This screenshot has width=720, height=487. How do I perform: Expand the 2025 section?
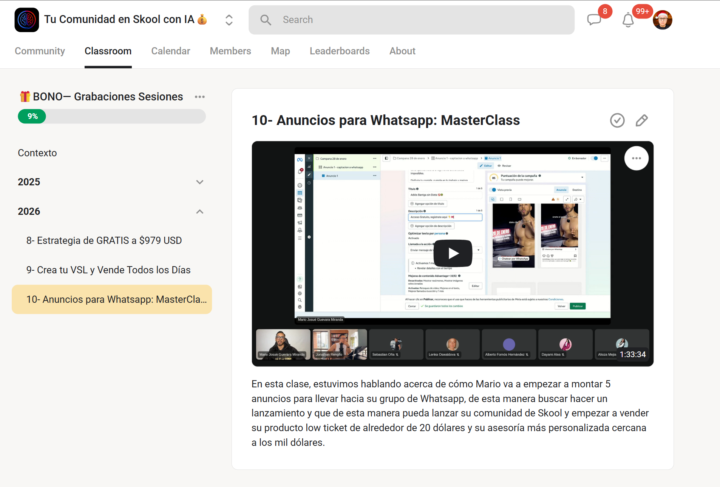[111, 182]
